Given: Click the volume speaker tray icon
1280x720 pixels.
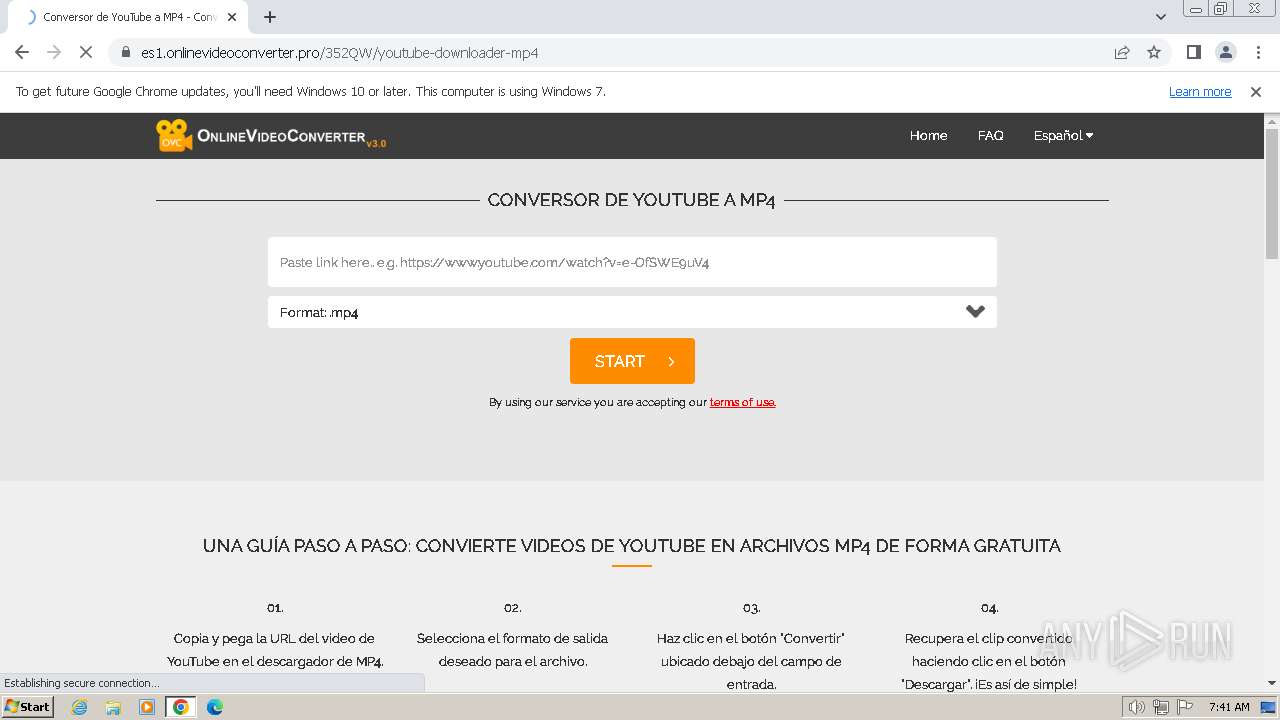Looking at the screenshot, I should [x=1136, y=707].
